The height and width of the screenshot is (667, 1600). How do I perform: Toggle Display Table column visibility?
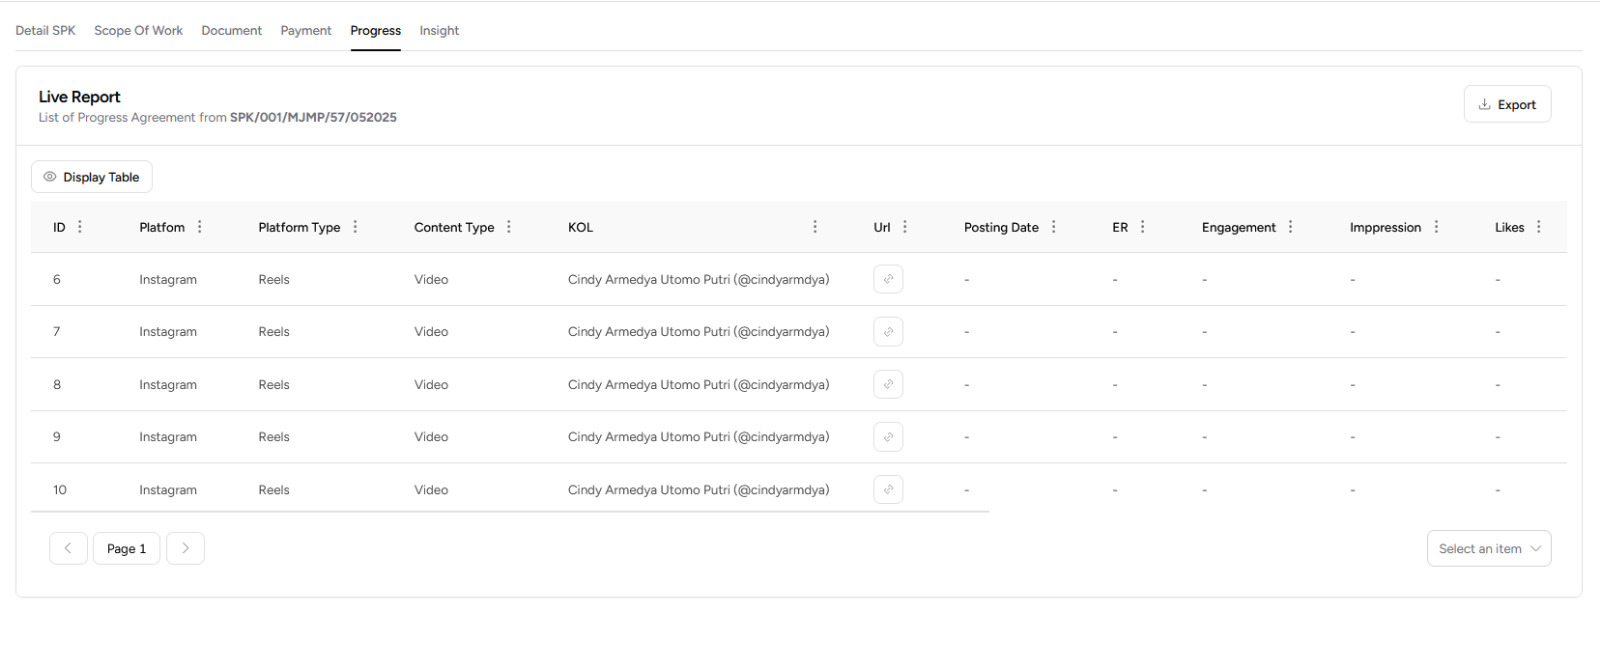tap(92, 177)
